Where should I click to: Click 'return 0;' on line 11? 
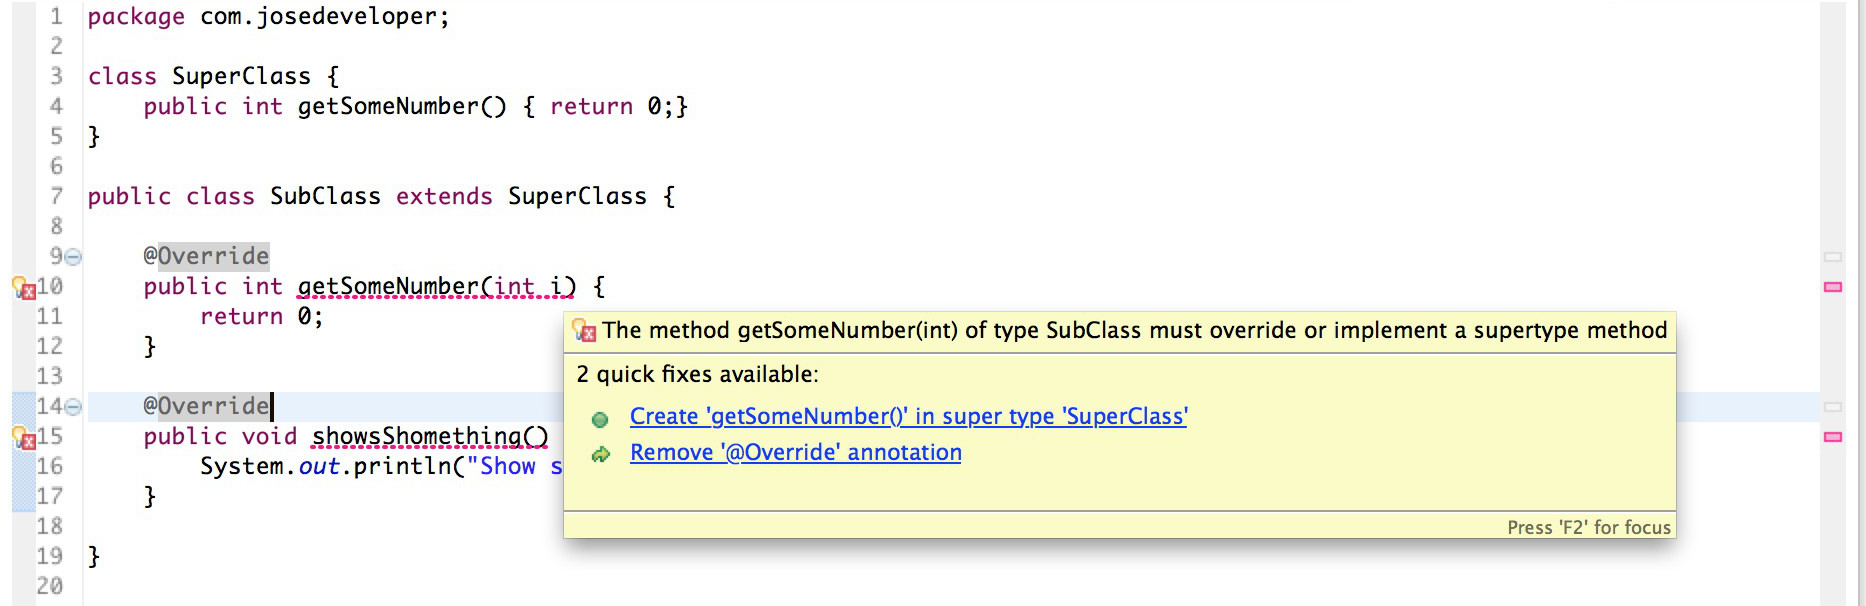coord(261,316)
